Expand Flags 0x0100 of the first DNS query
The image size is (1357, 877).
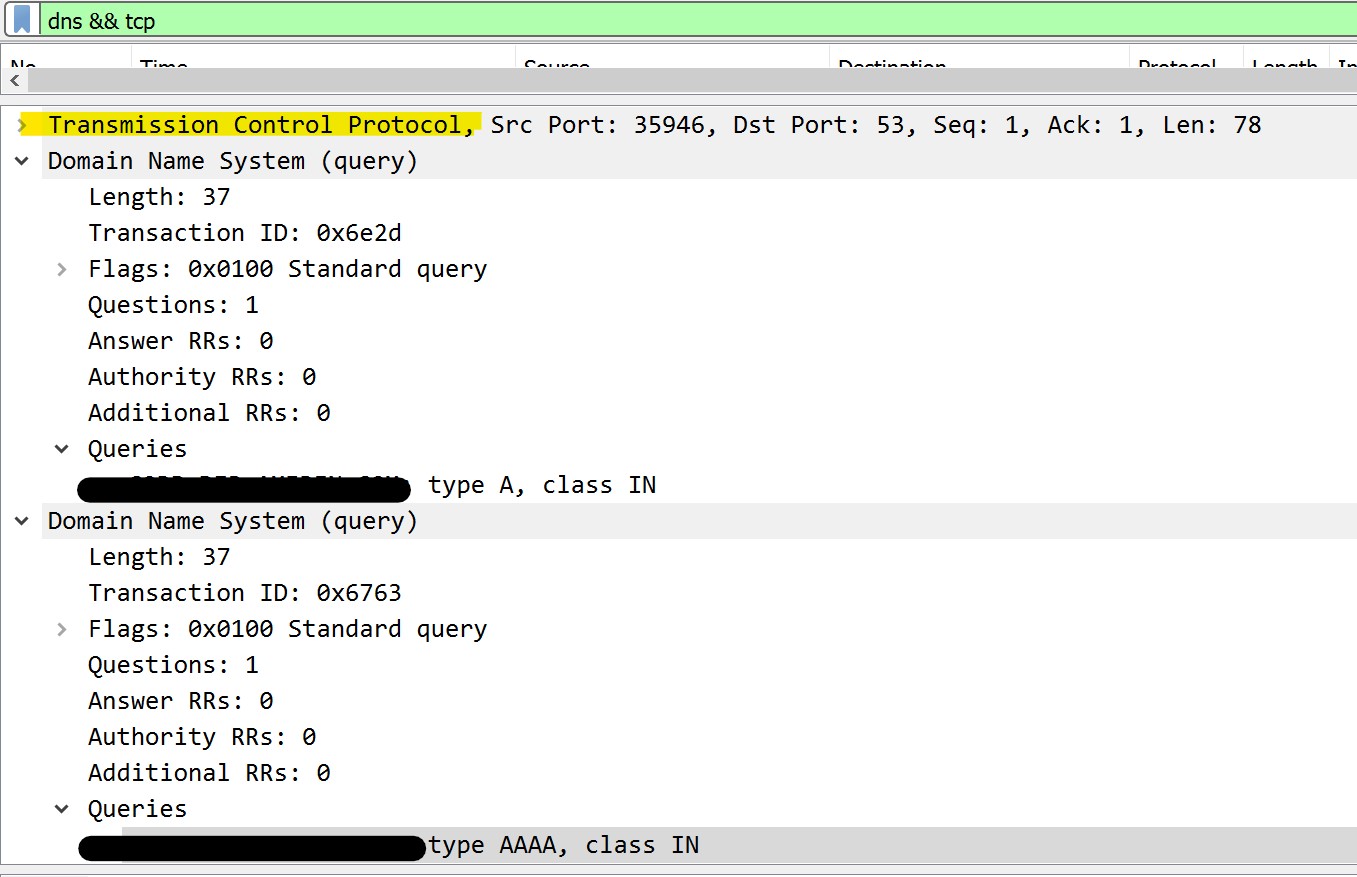point(62,268)
